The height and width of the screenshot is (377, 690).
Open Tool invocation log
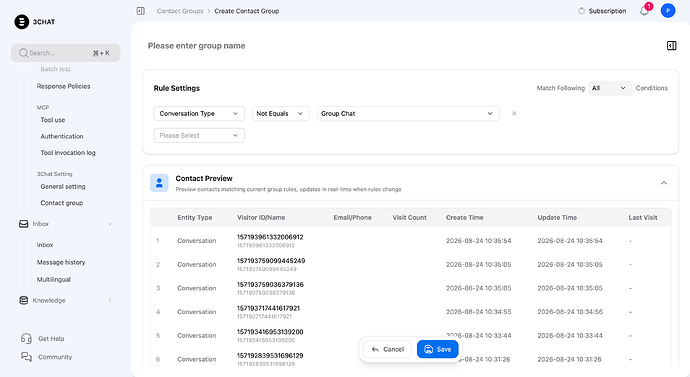point(68,153)
